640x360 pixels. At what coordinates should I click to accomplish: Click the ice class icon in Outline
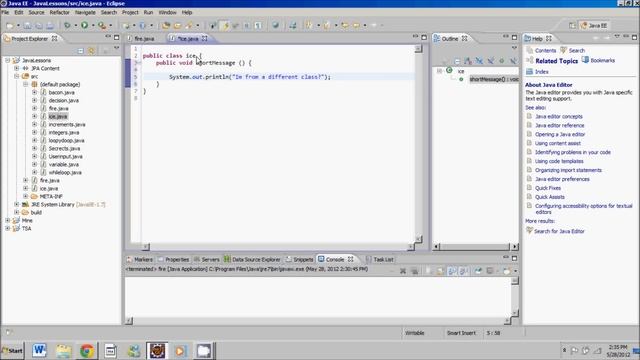point(449,71)
